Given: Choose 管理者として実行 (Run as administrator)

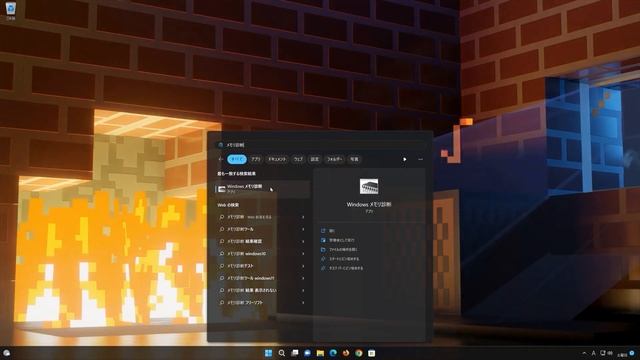Looking at the screenshot, I should (x=338, y=240).
